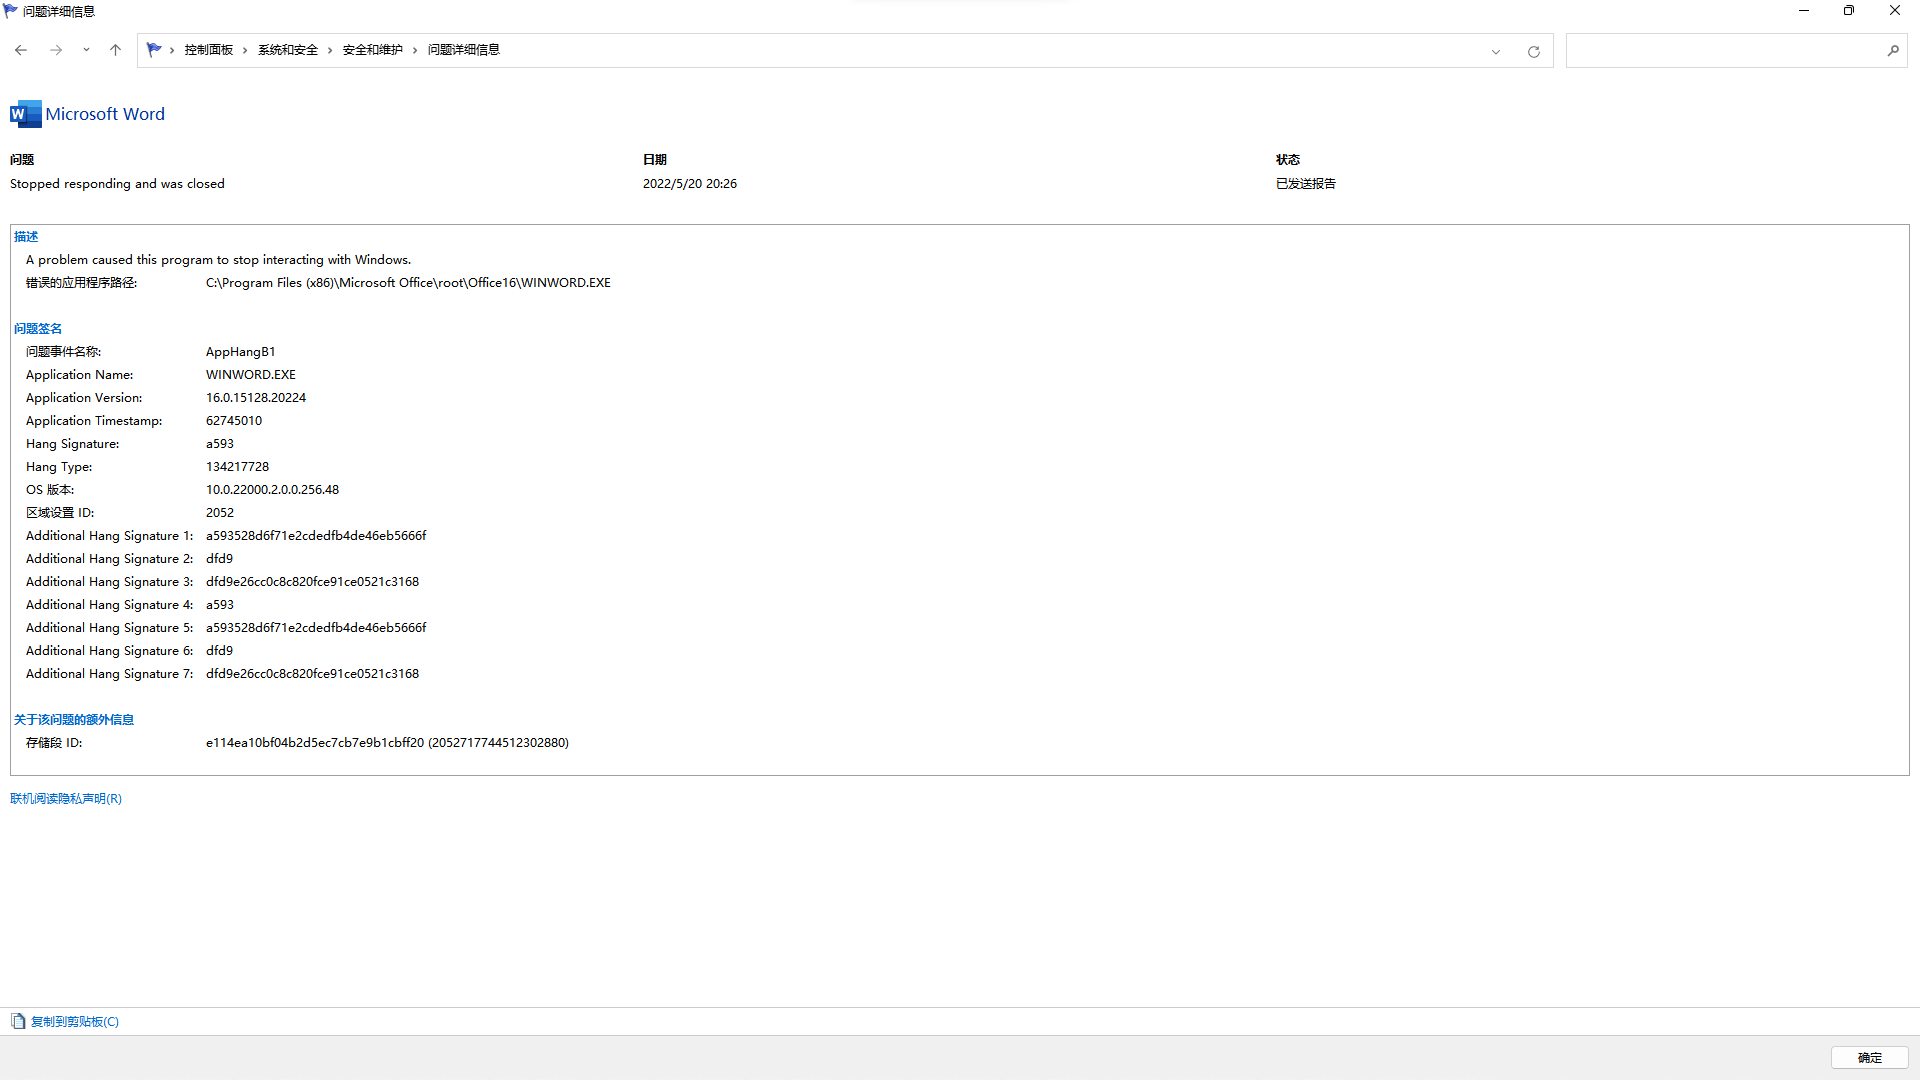Click the copy to clipboard page icon
The width and height of the screenshot is (1920, 1080).
pyautogui.click(x=18, y=1021)
